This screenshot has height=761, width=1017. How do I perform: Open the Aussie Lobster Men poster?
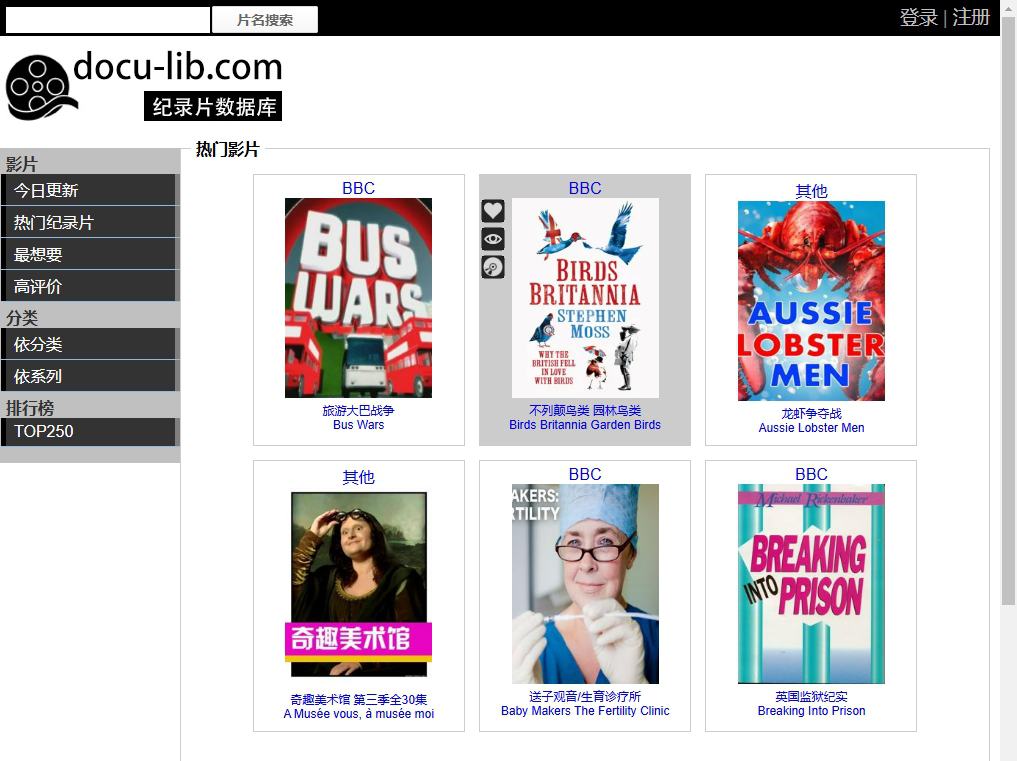811,301
